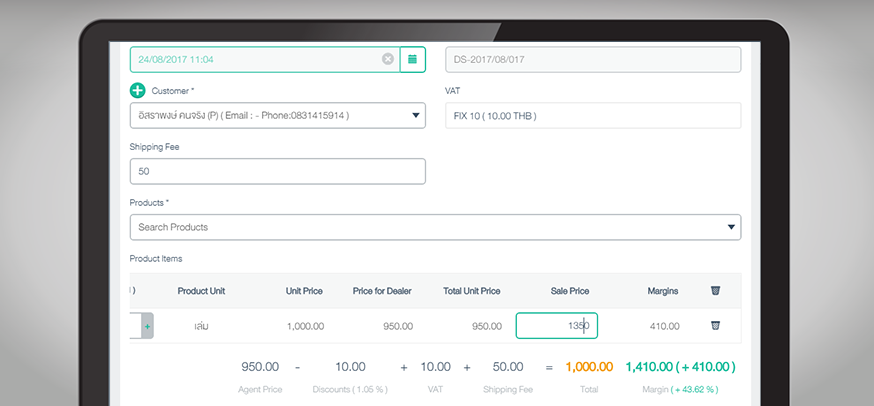Click the Product Unit column header
Screen dimensions: 874x406
pos(201,291)
